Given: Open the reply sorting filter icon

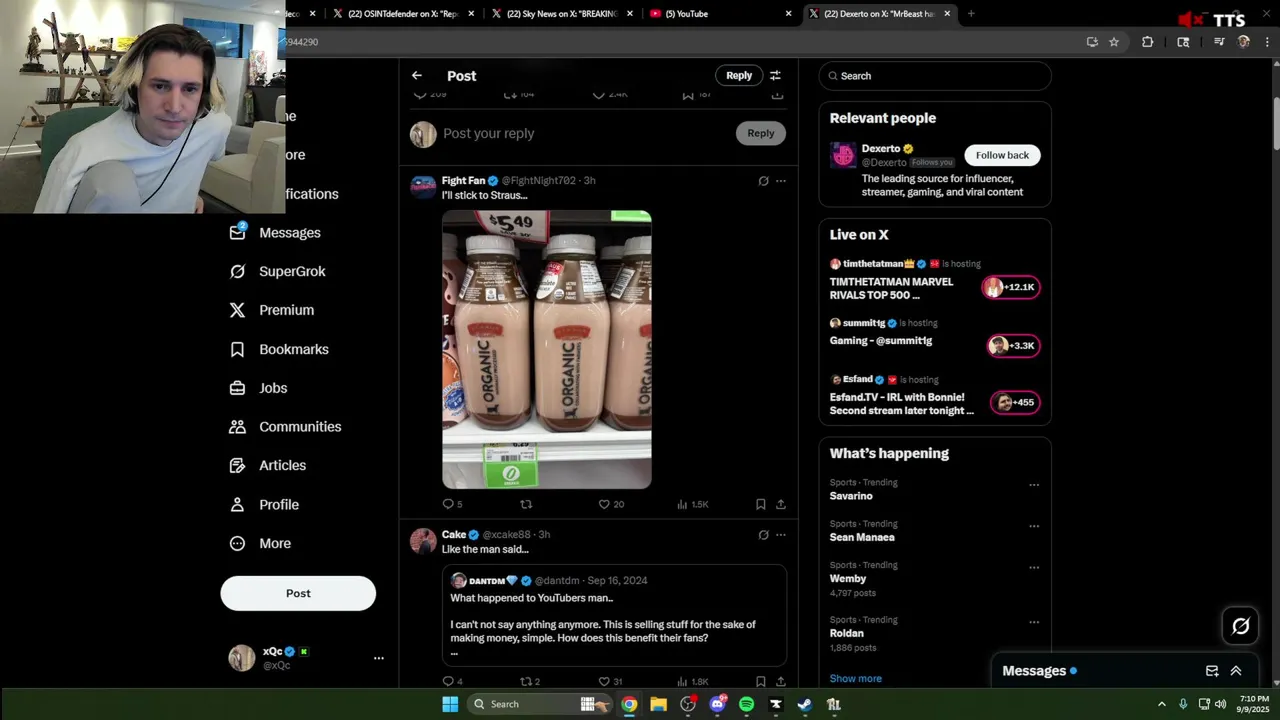Looking at the screenshot, I should pyautogui.click(x=775, y=76).
